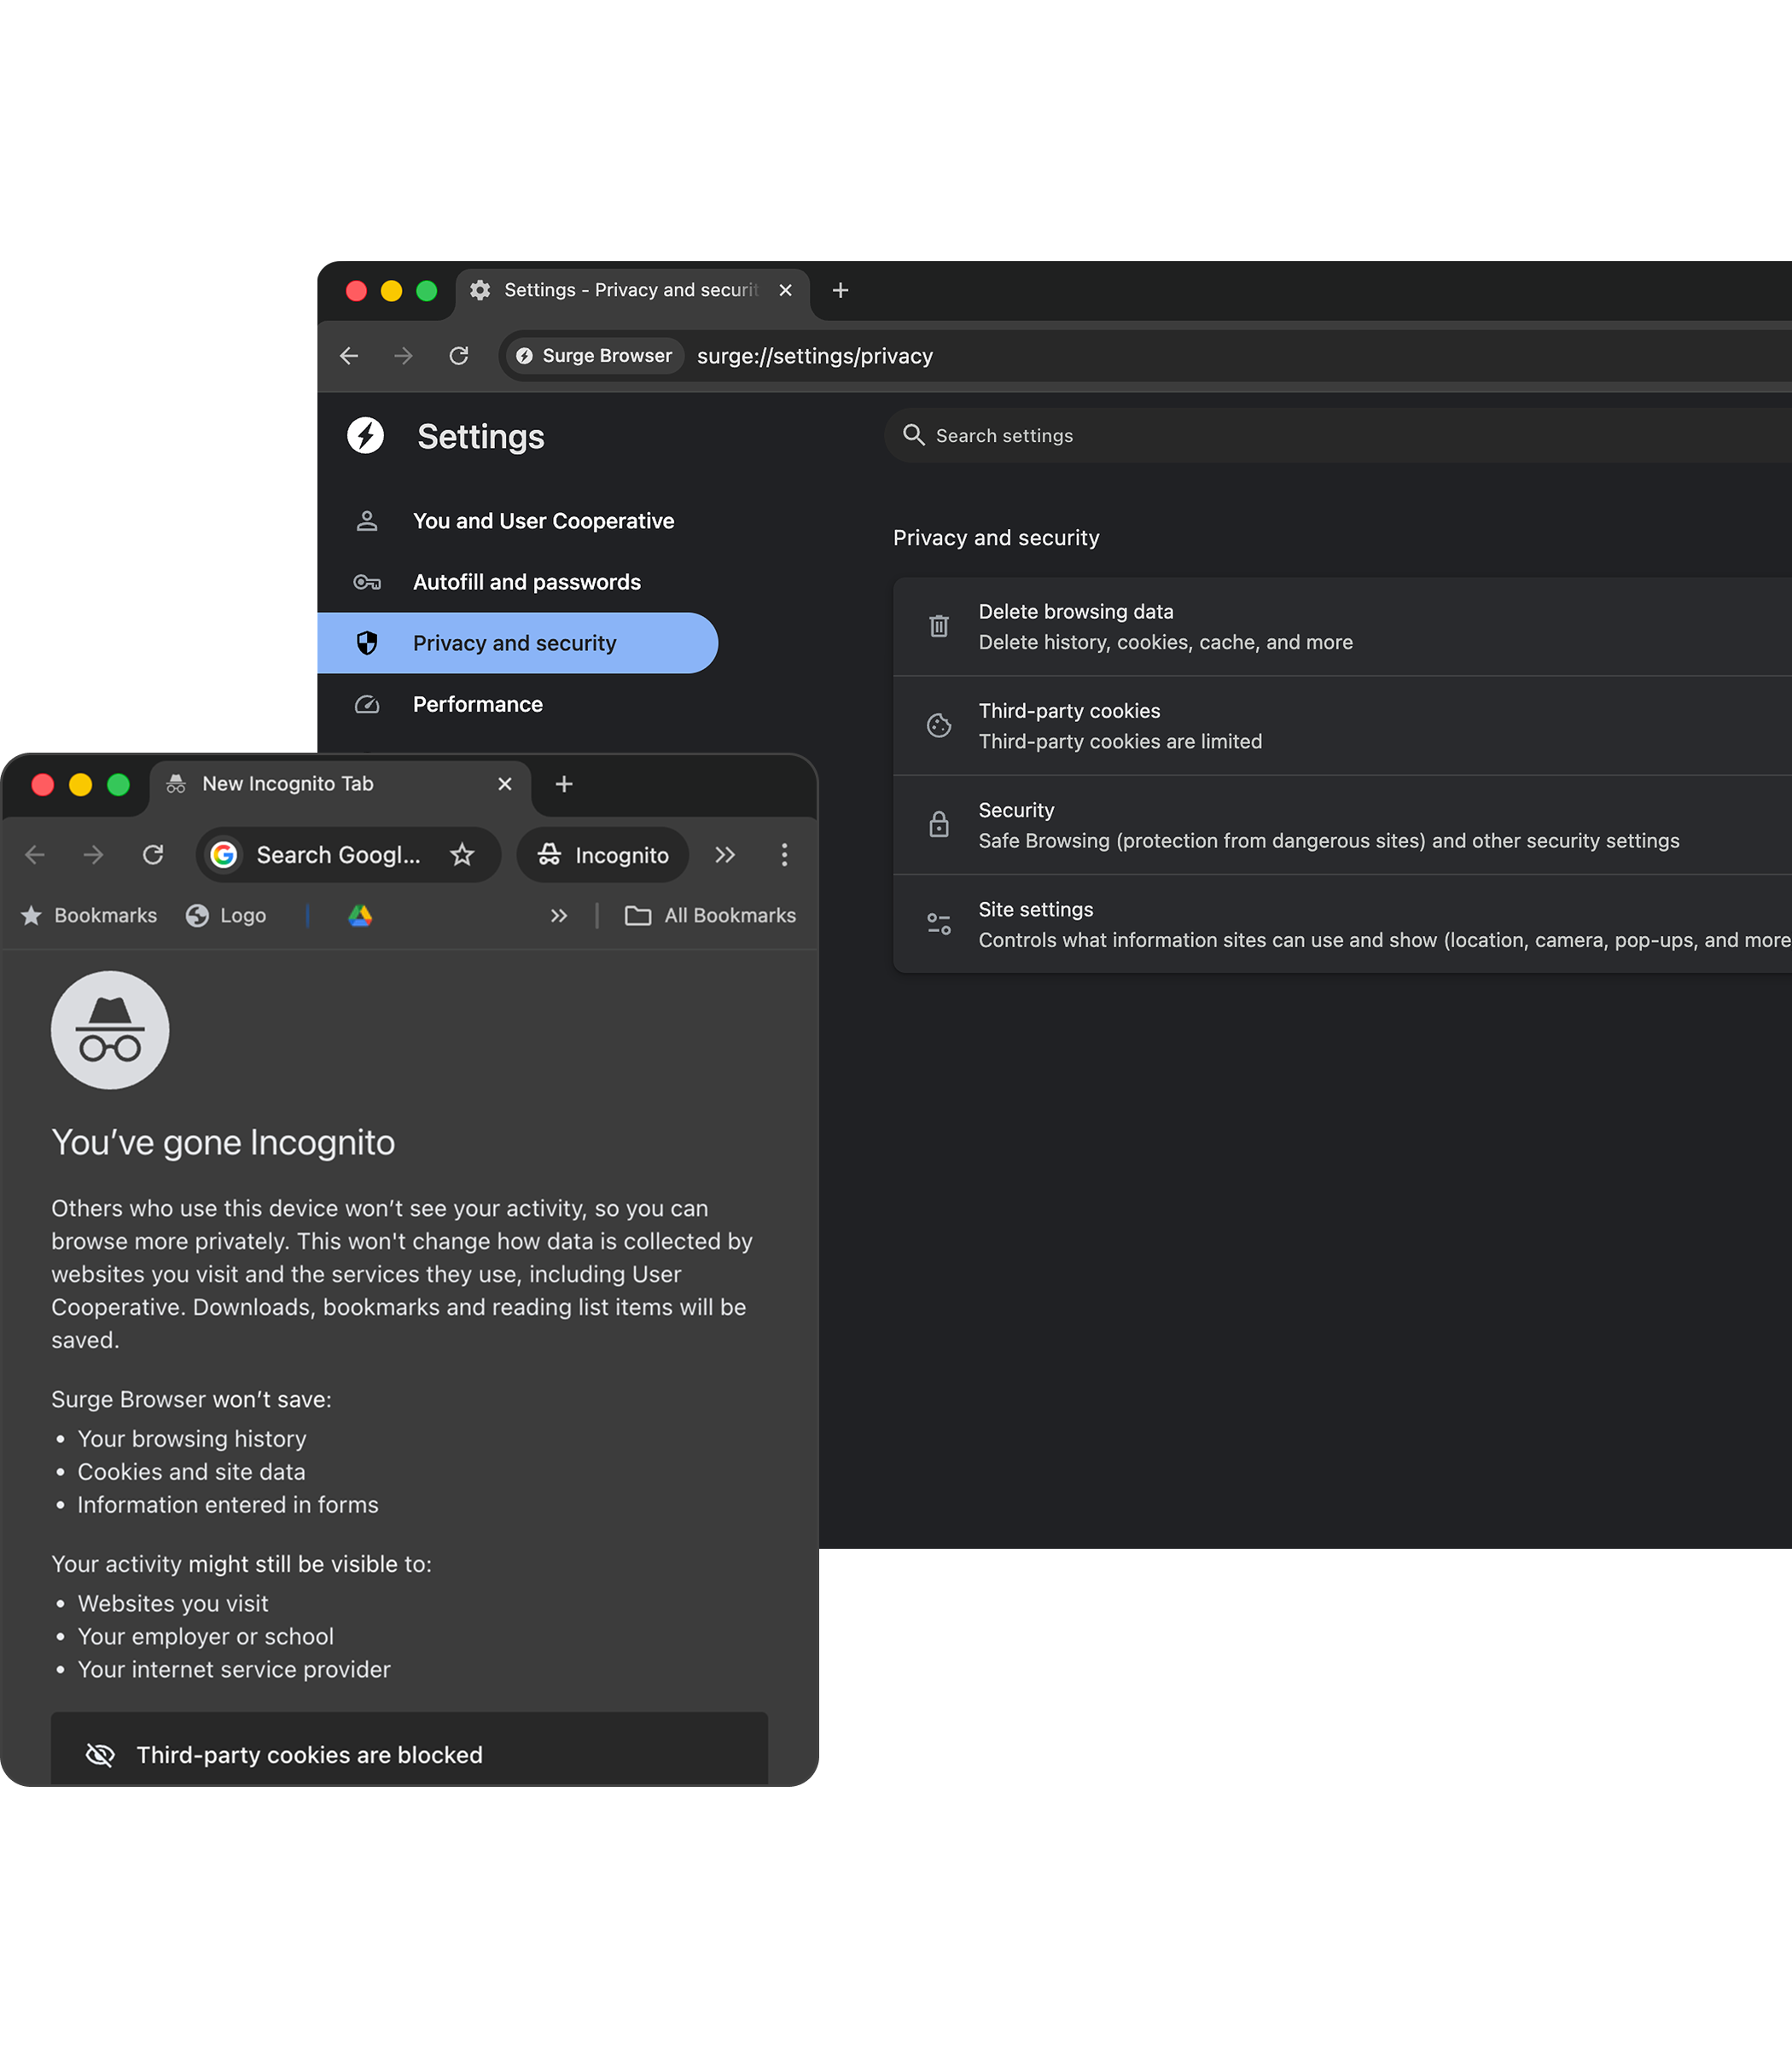Open the Security settings row
1792x2048 pixels.
coord(1342,825)
